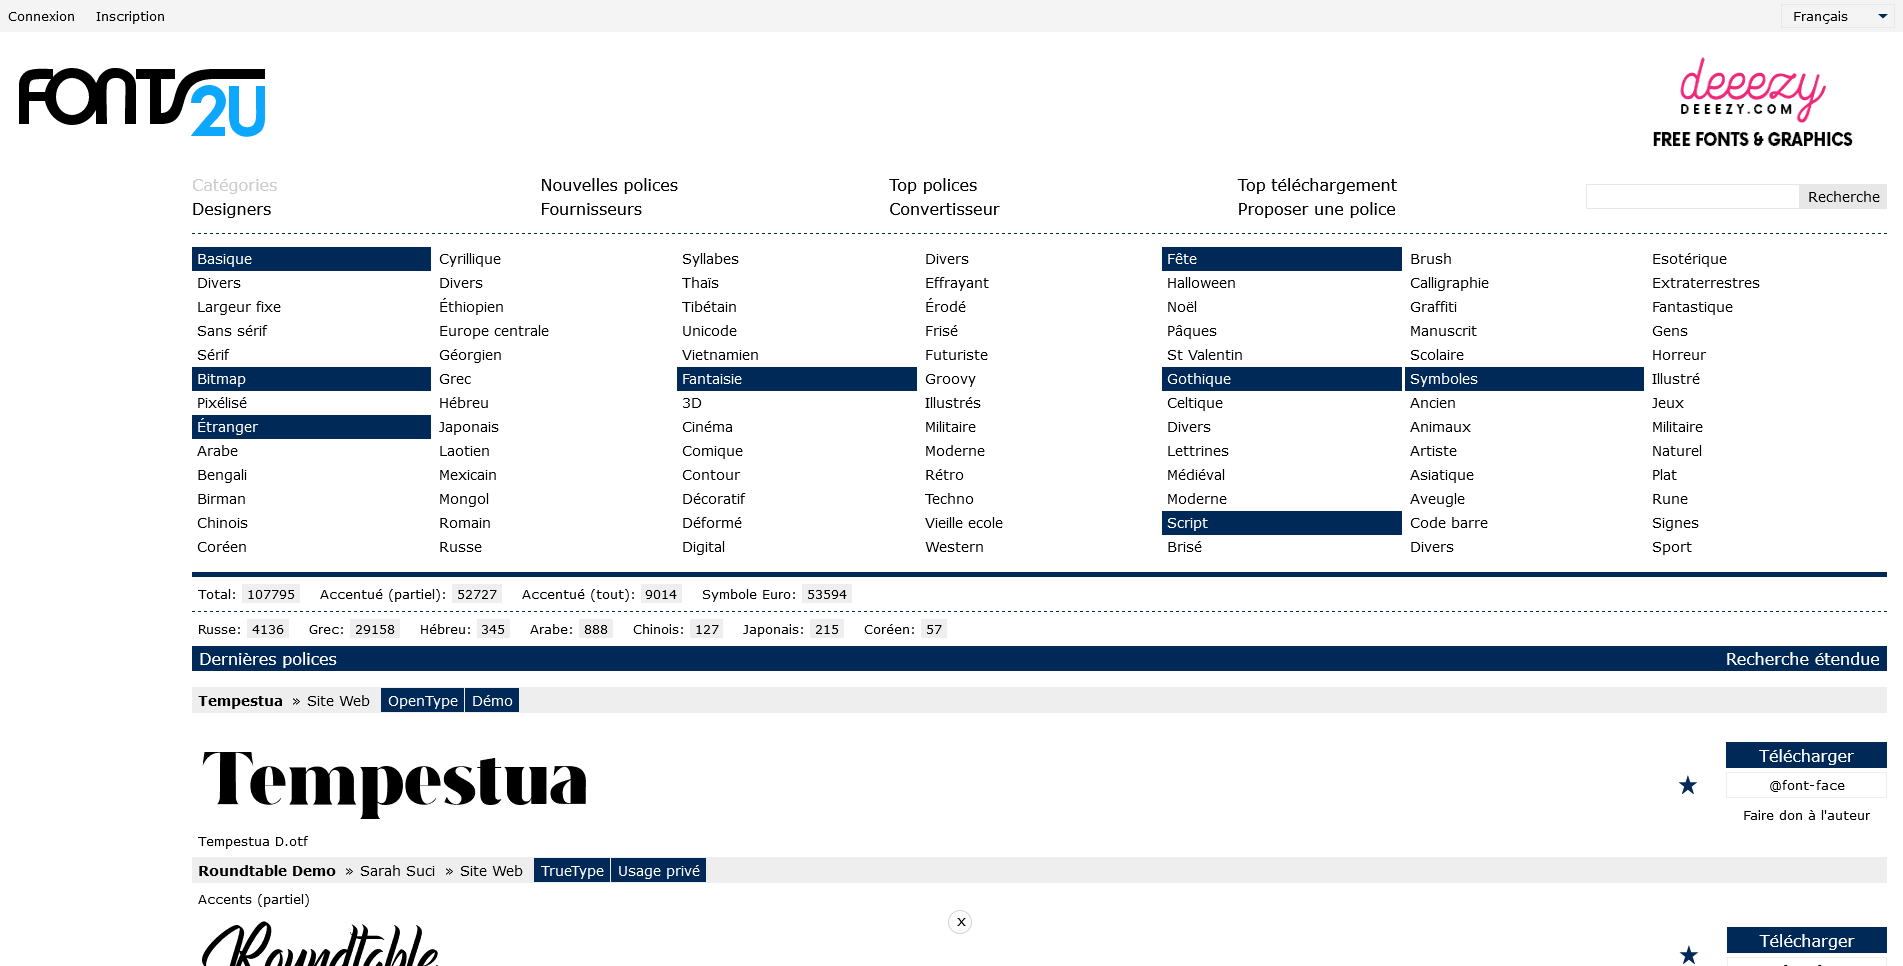Select the Code barre category
The height and width of the screenshot is (966, 1903).
click(1449, 523)
